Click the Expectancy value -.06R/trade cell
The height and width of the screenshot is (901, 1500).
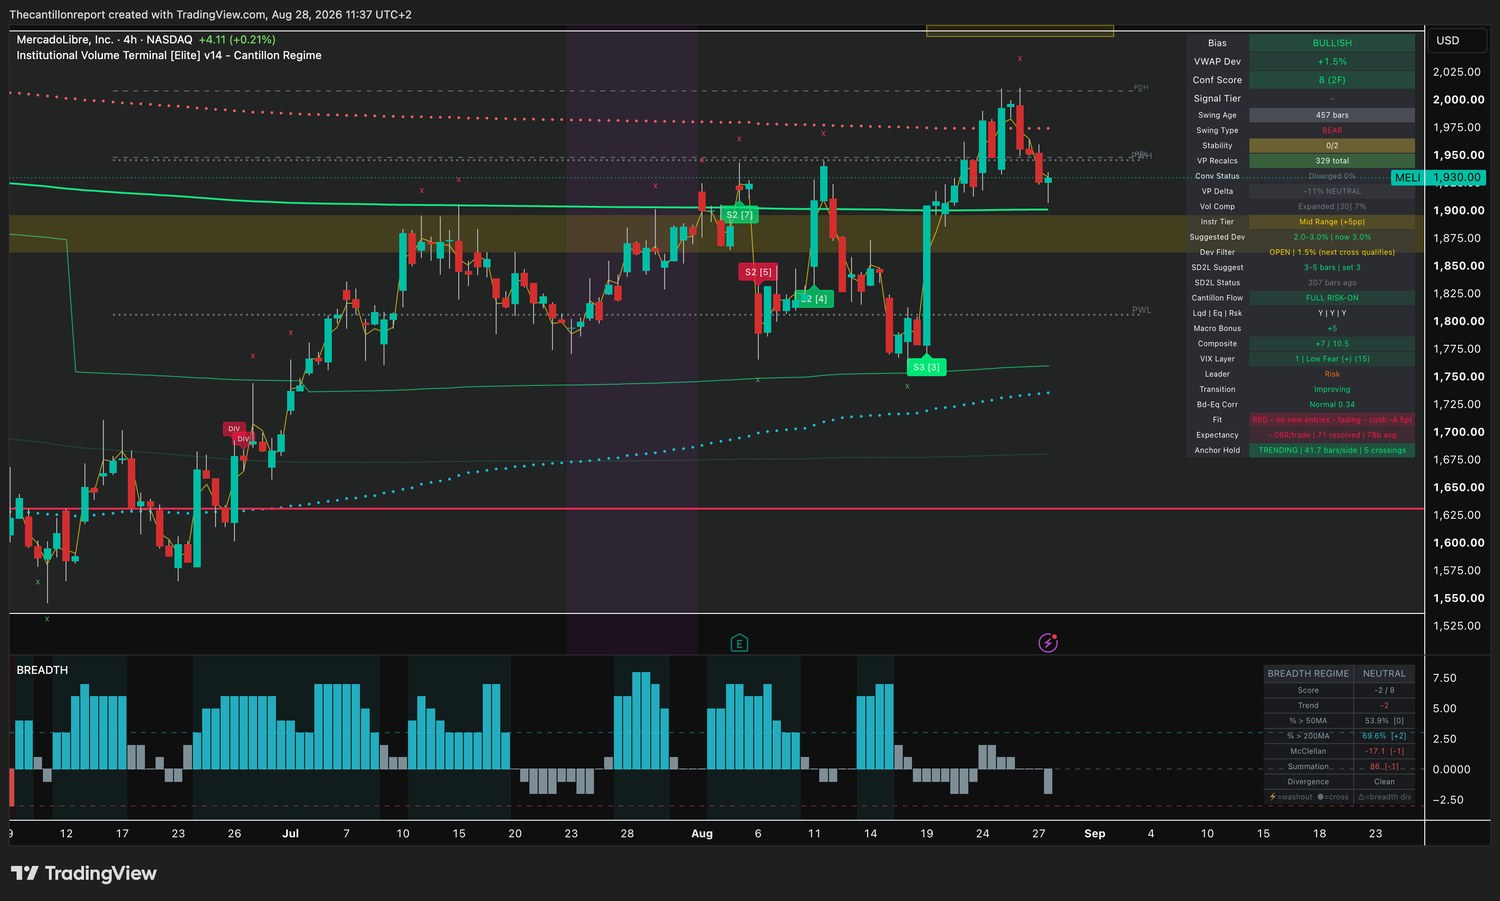1332,435
